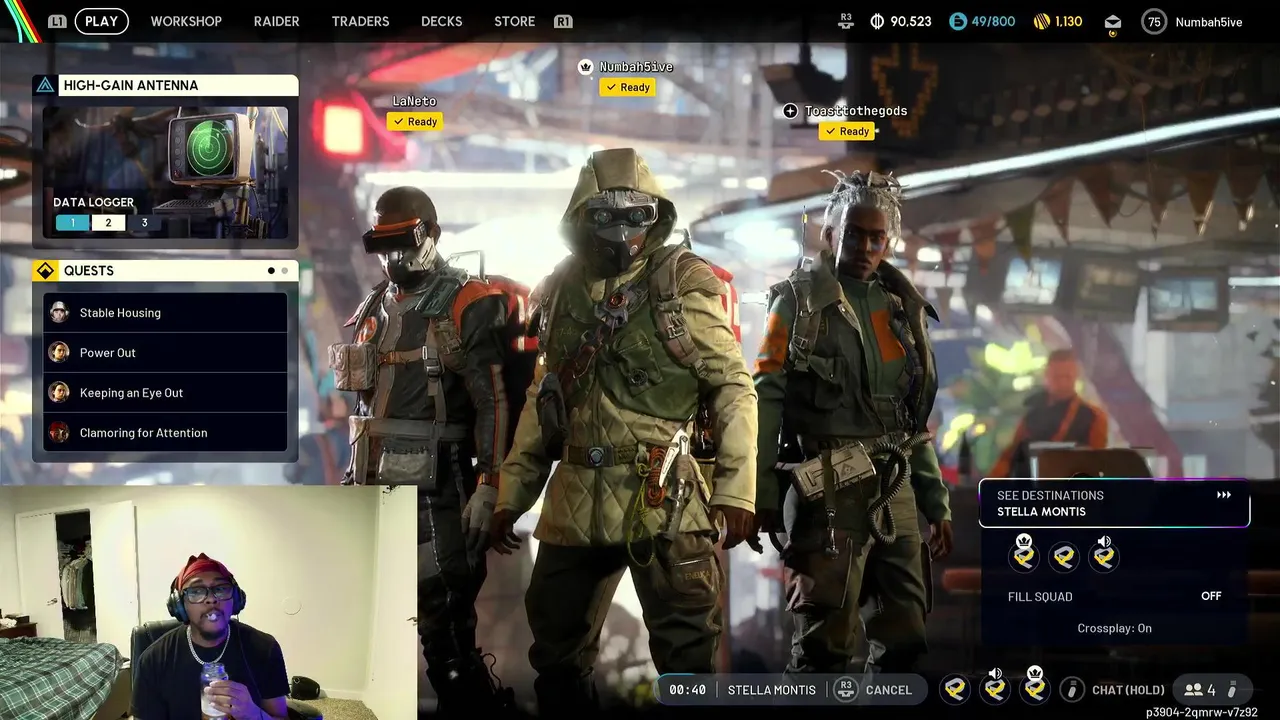Click the Keeping an Eye Out portrait

tap(60, 393)
